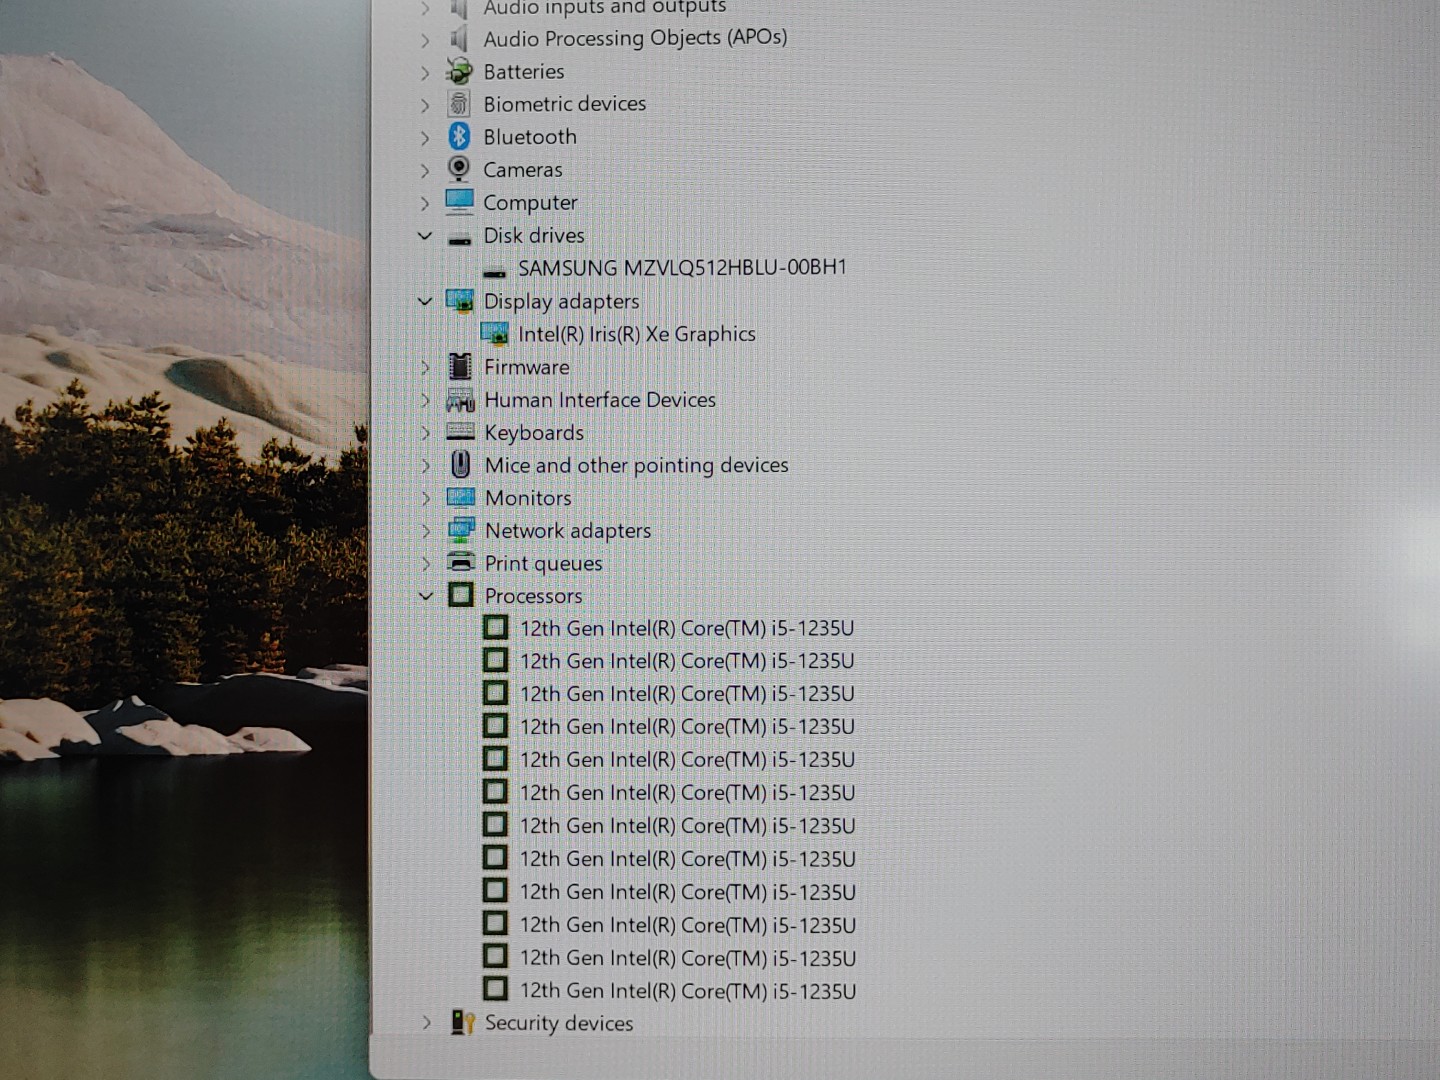Expand the Network adapters category
This screenshot has height=1080, width=1440.
coord(426,531)
